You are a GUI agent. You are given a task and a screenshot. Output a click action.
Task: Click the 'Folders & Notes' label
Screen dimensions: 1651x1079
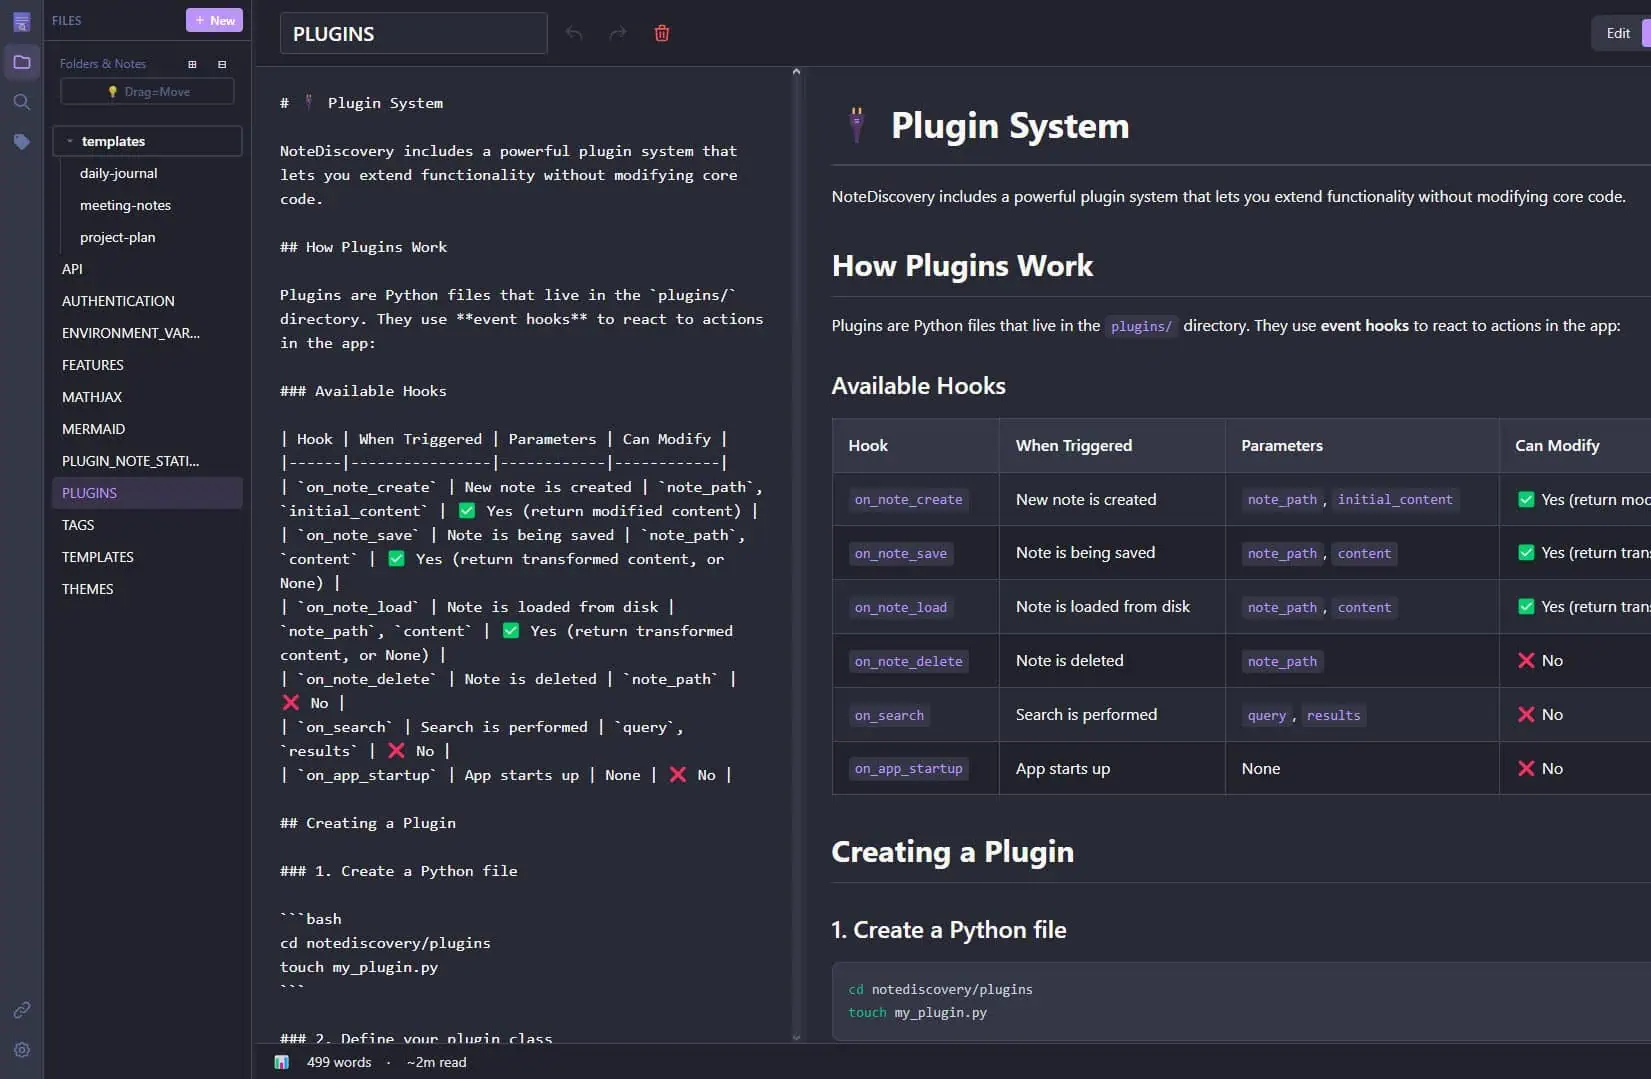103,64
